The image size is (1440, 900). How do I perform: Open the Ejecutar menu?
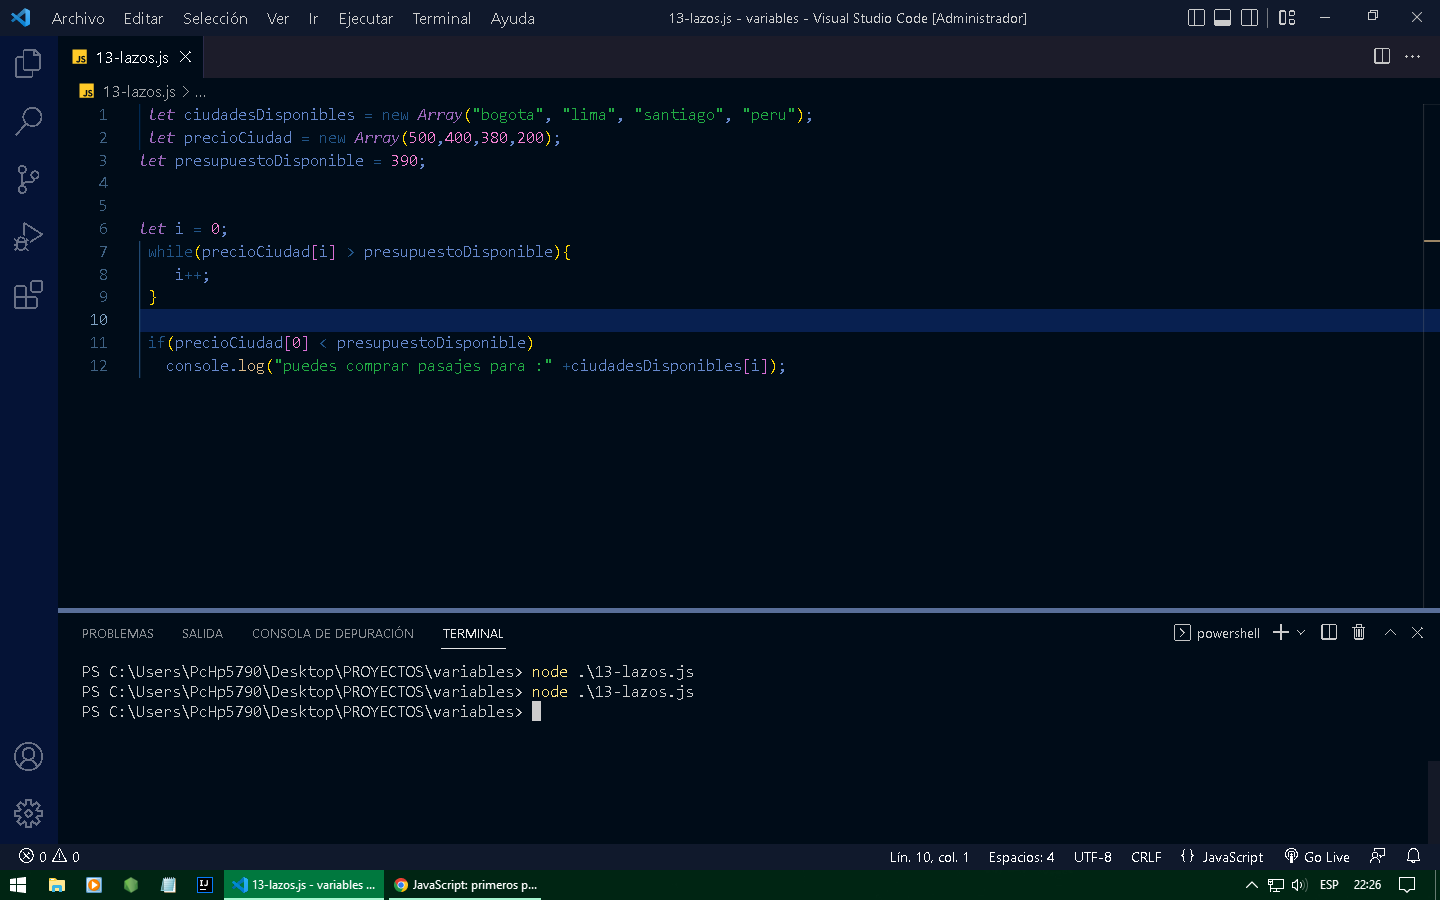[366, 18]
